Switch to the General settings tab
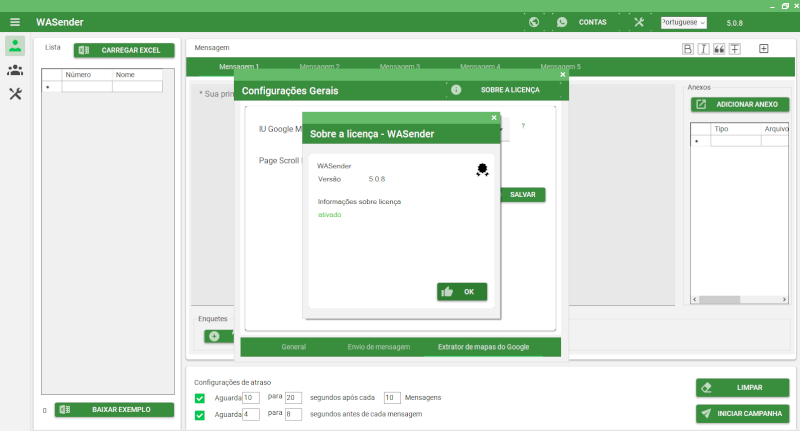The image size is (800, 431). [293, 347]
